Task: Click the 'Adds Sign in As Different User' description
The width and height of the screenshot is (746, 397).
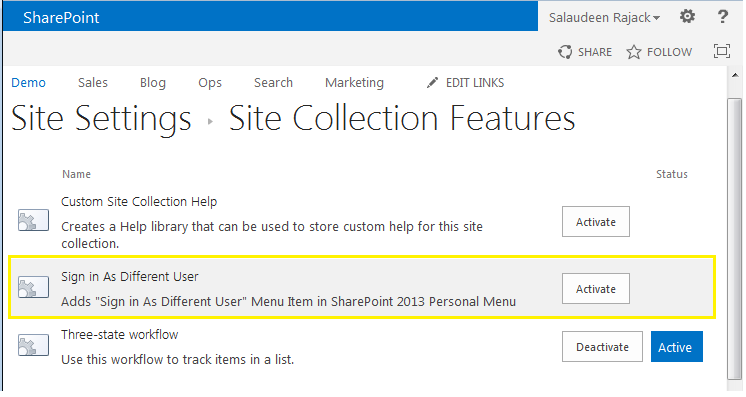Action: pos(288,302)
